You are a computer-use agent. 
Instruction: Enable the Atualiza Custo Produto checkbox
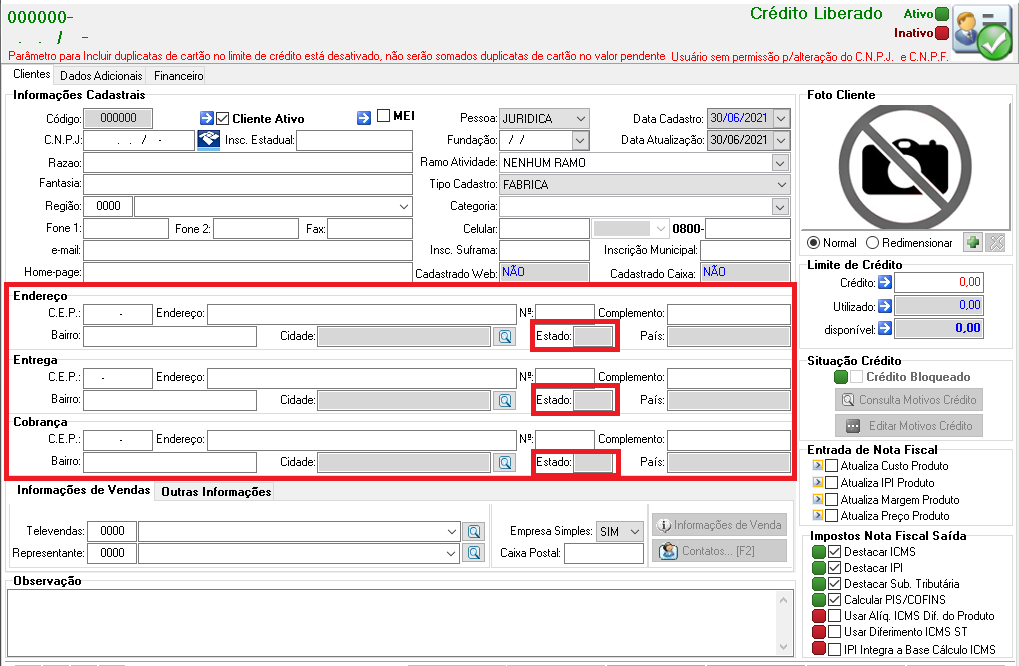click(x=831, y=465)
